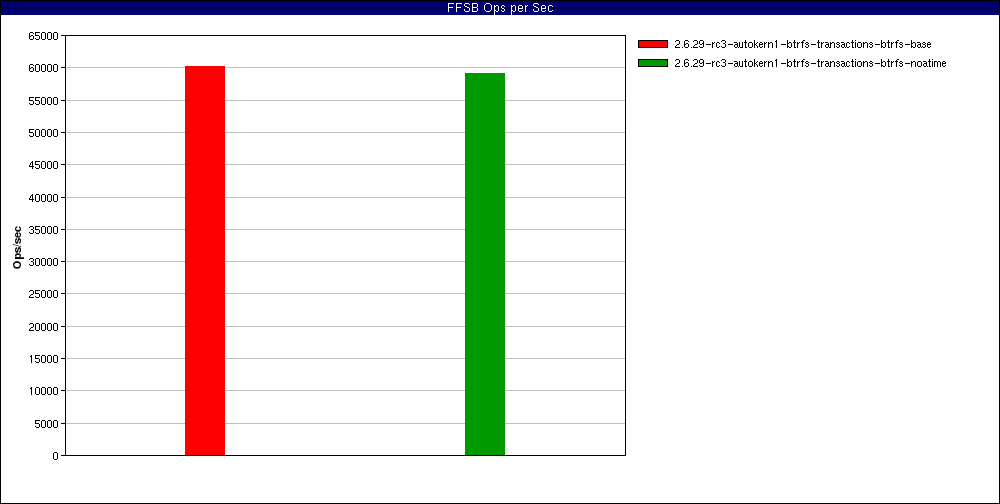Click the Ops/sec y-axis label
The height and width of the screenshot is (504, 1000).
coord(18,246)
